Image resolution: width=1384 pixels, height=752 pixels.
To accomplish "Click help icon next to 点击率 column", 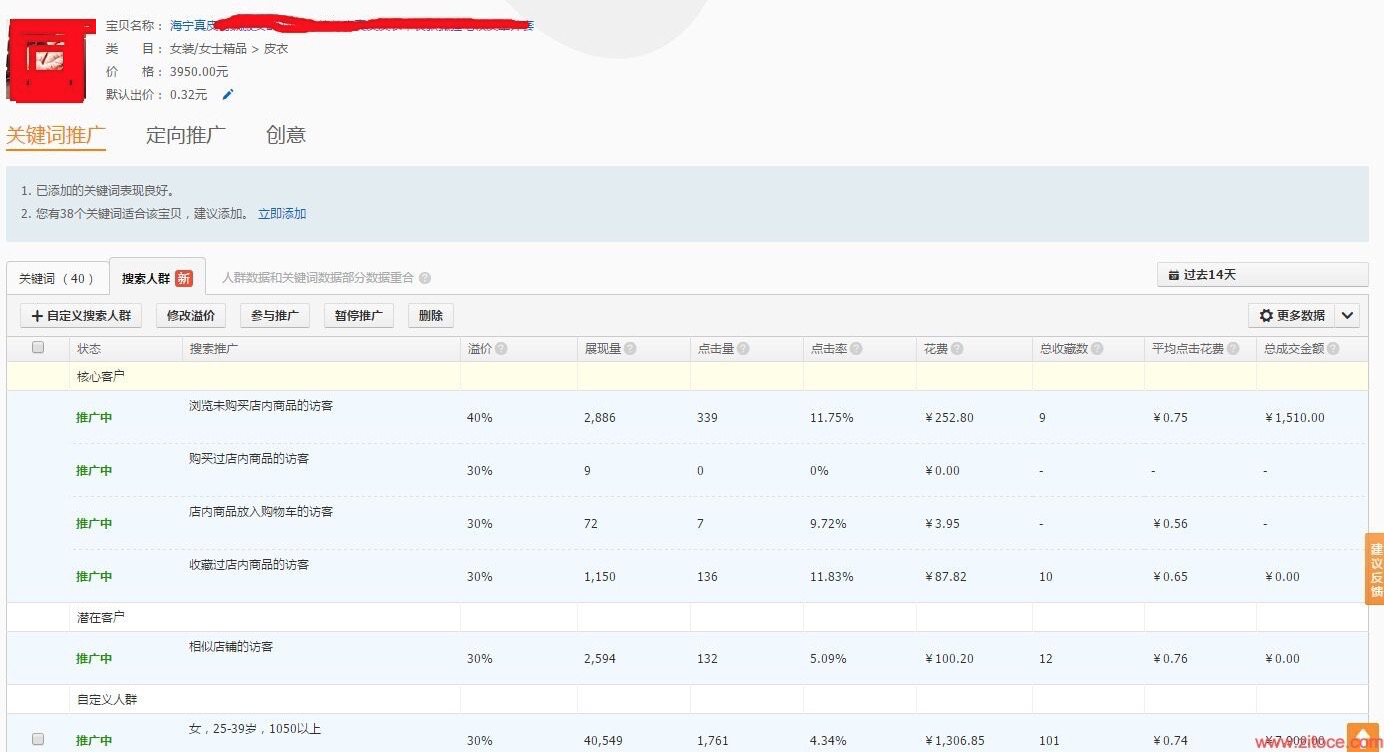I will click(x=856, y=349).
